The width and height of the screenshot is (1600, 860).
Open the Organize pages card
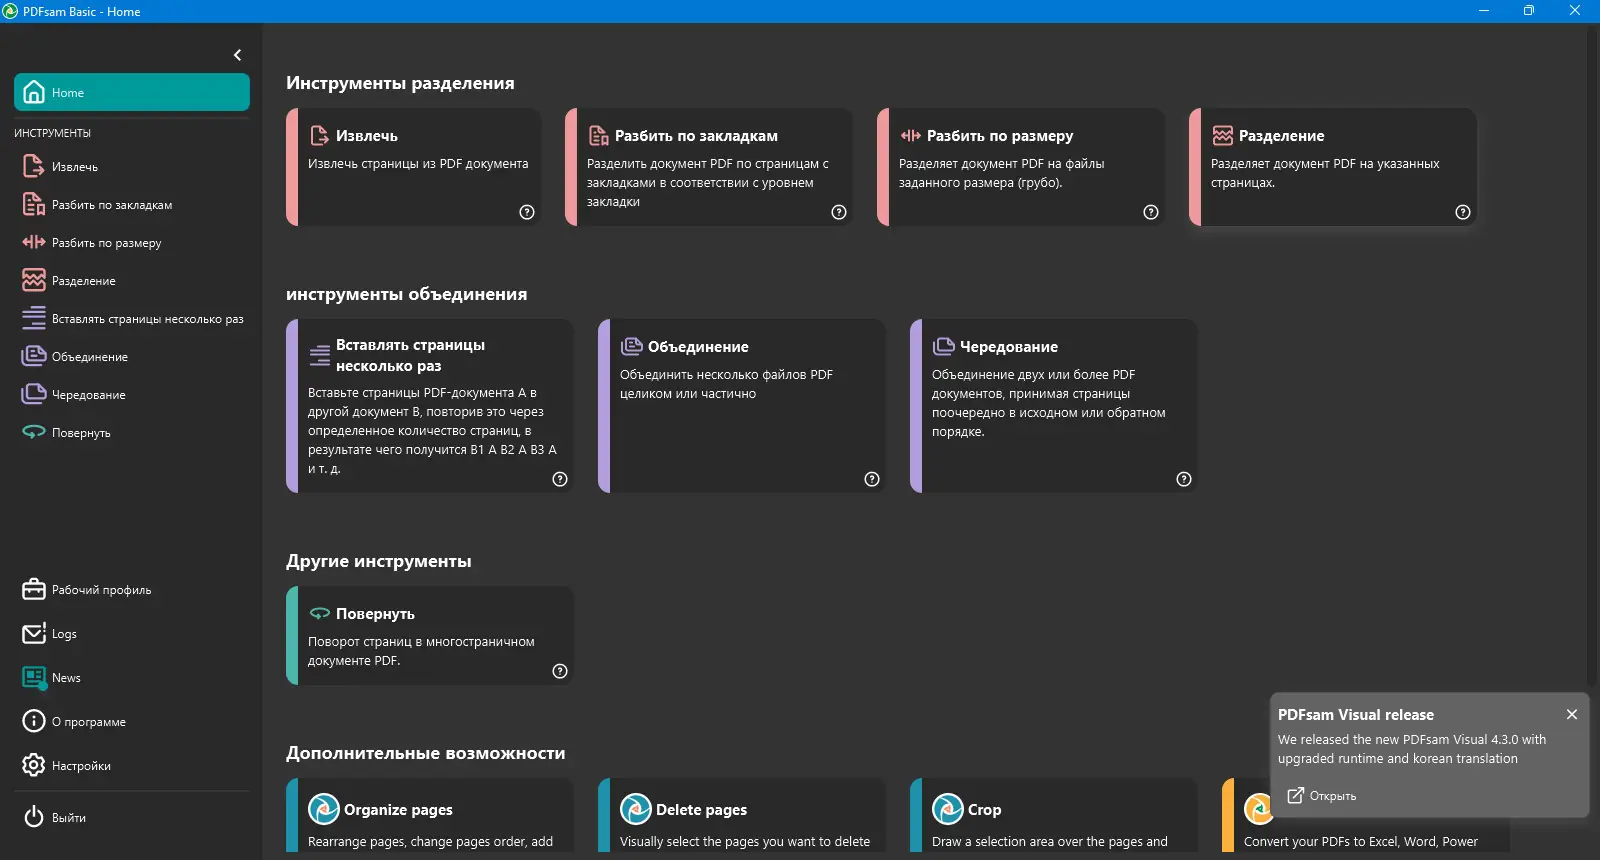(430, 817)
